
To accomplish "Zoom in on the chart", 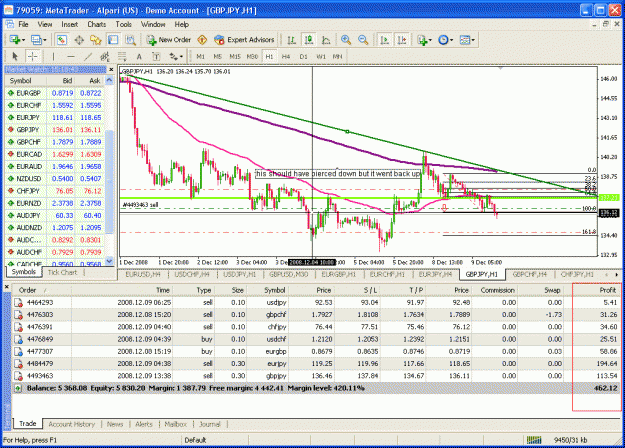I will pyautogui.click(x=346, y=40).
